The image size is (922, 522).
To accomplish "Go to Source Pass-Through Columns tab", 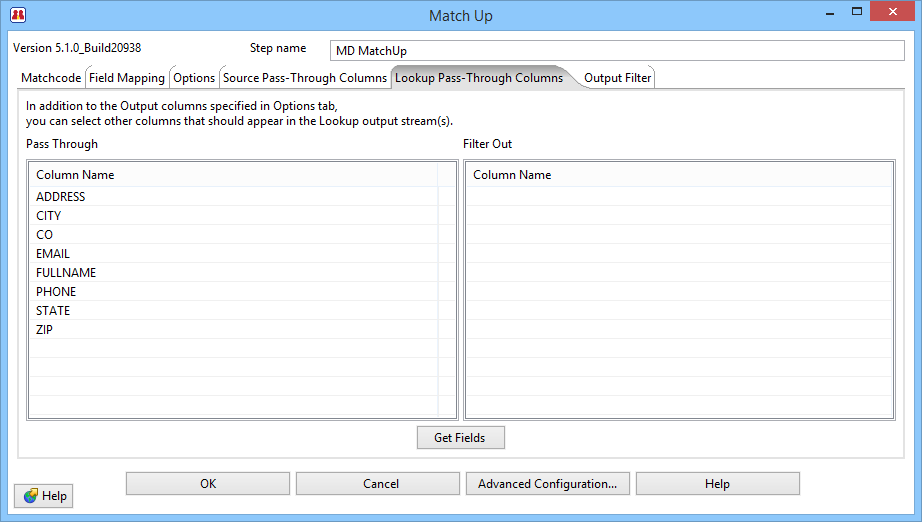I will tap(304, 78).
